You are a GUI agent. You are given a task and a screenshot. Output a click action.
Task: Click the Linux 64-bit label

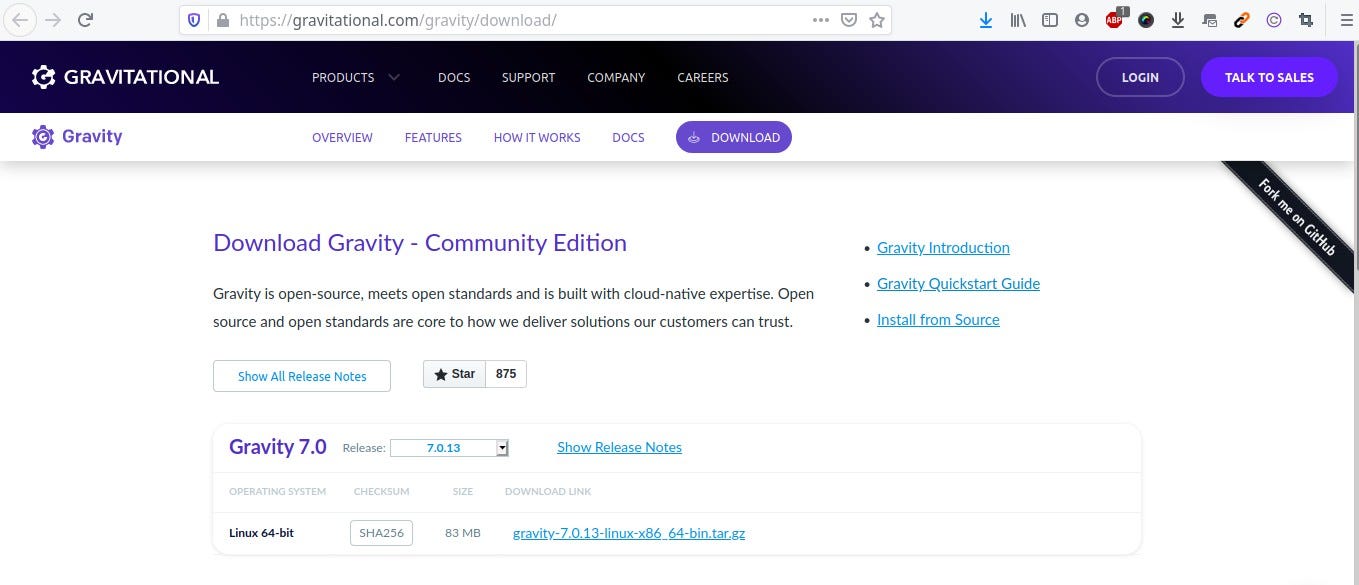(x=261, y=533)
